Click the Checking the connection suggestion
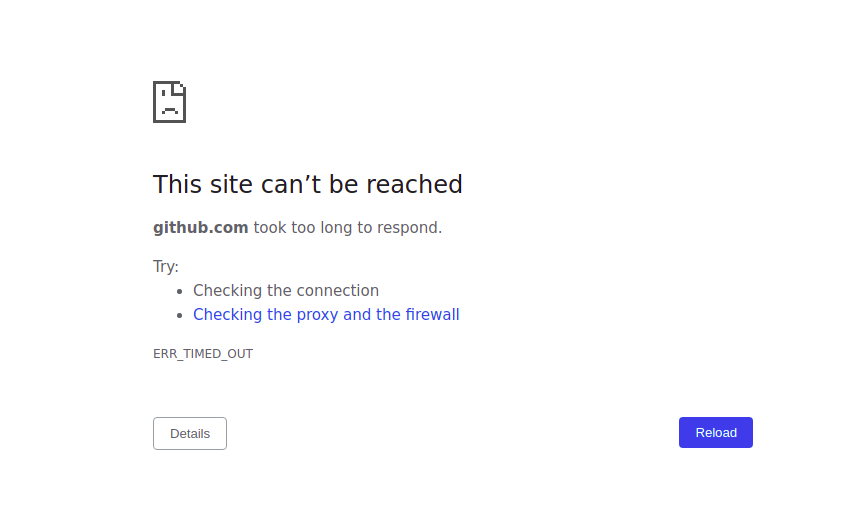 coord(286,291)
